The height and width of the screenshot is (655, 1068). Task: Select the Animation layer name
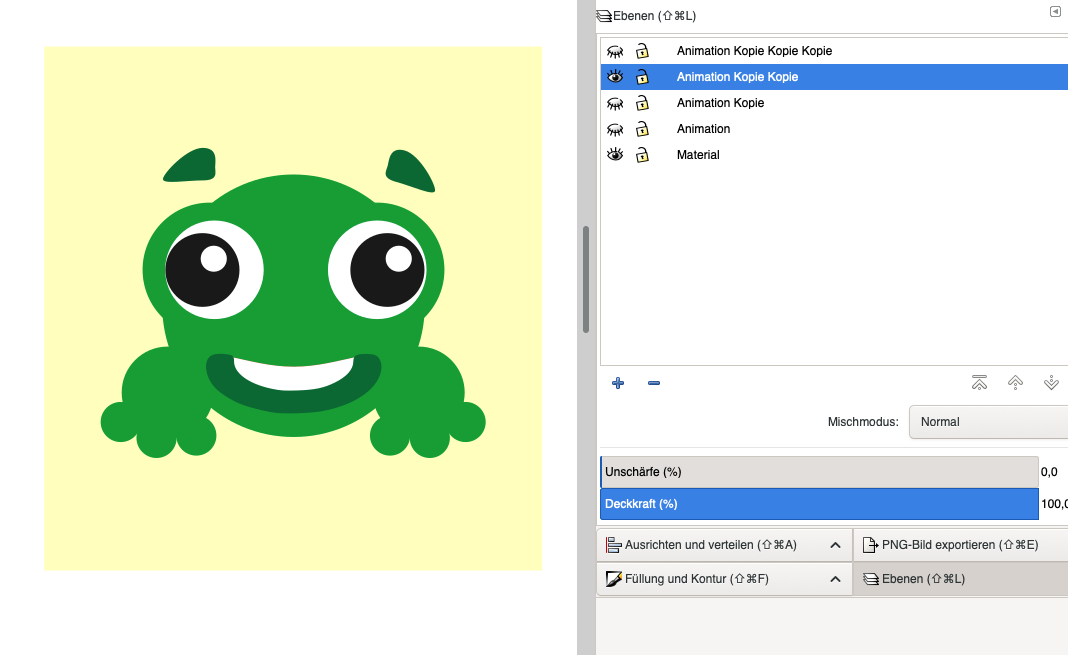click(x=703, y=129)
